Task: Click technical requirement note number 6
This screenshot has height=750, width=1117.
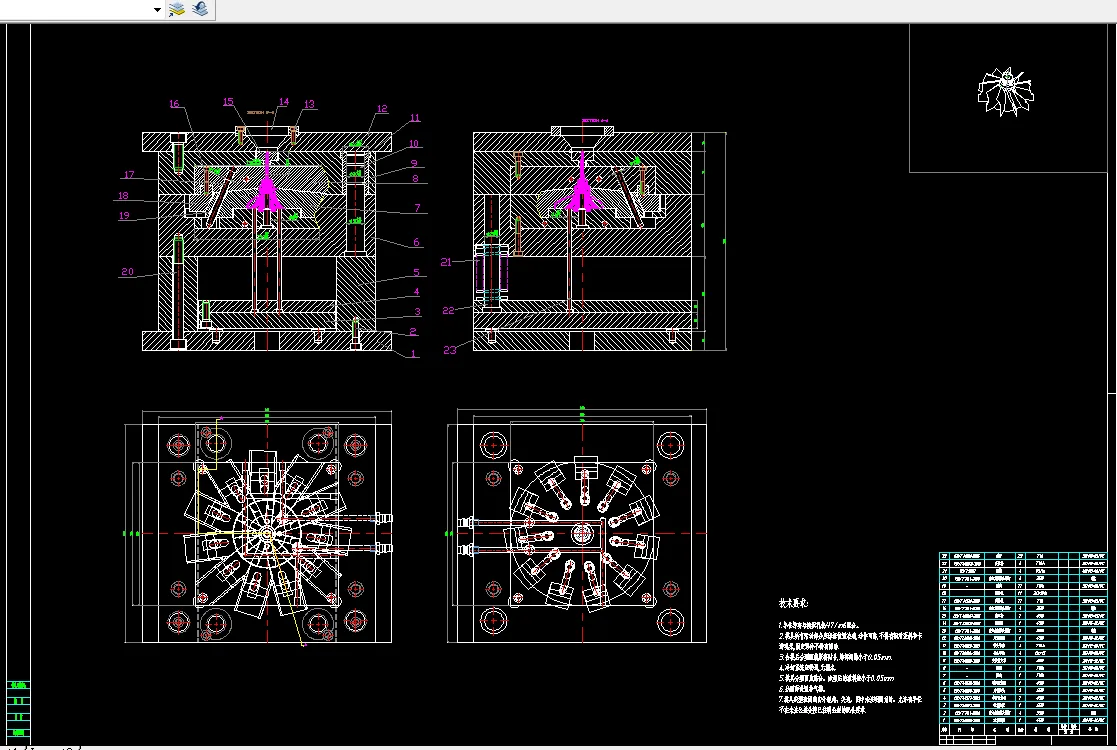Action: coord(801,689)
